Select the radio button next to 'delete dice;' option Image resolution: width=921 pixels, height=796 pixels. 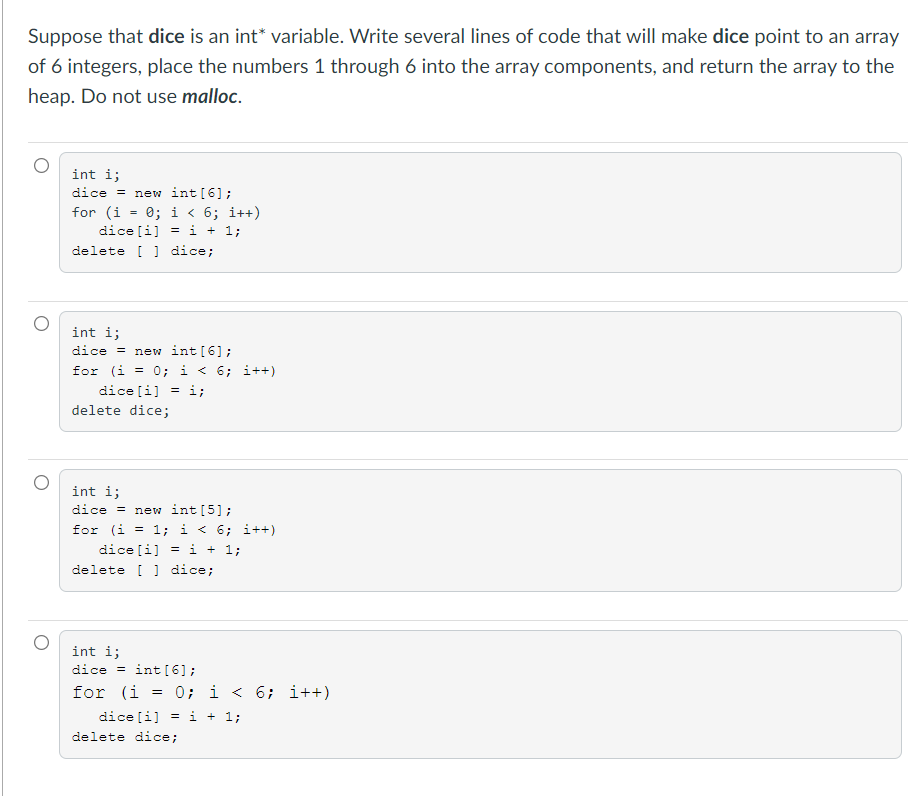[x=41, y=323]
